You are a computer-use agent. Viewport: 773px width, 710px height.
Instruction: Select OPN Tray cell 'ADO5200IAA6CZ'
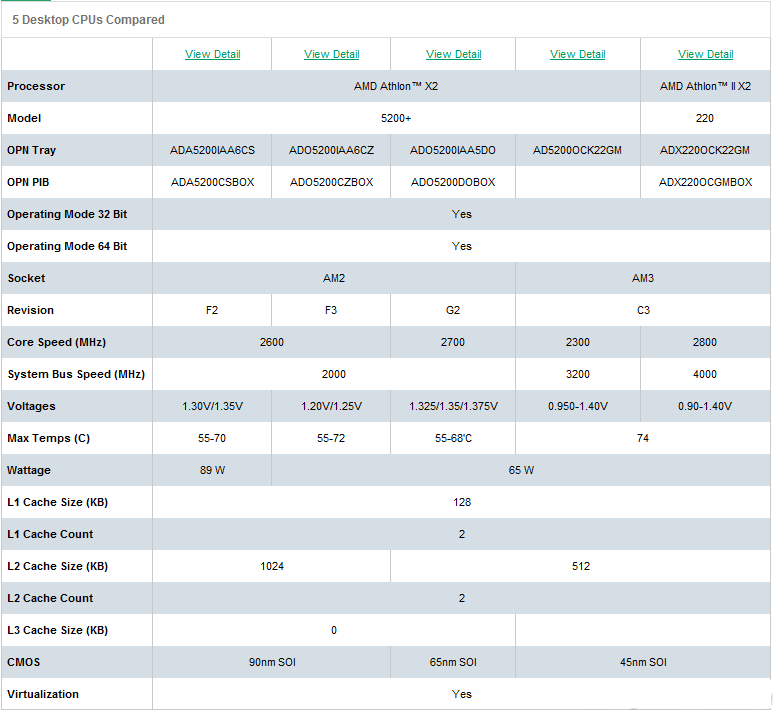point(331,150)
